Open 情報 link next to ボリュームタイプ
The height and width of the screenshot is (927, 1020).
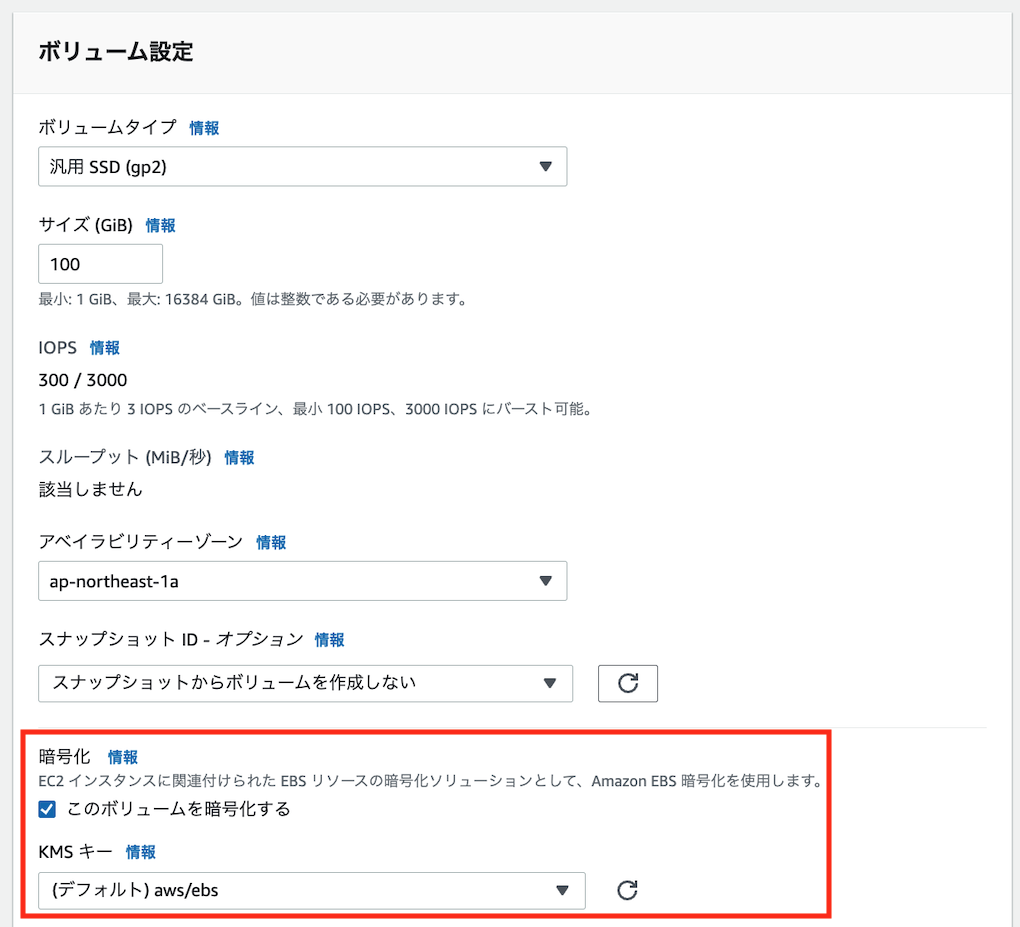click(204, 128)
